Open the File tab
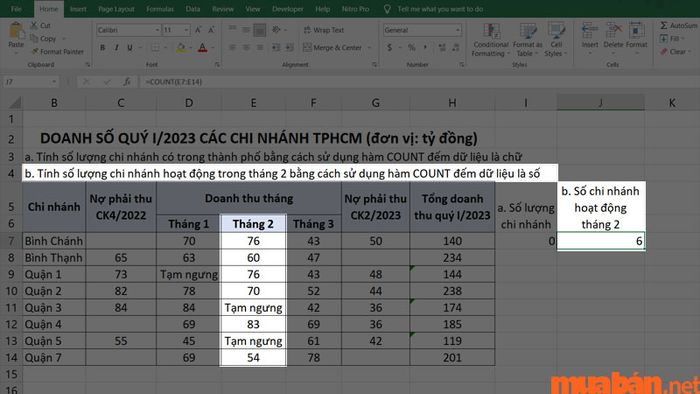This screenshot has width=700, height=394. (16, 9)
